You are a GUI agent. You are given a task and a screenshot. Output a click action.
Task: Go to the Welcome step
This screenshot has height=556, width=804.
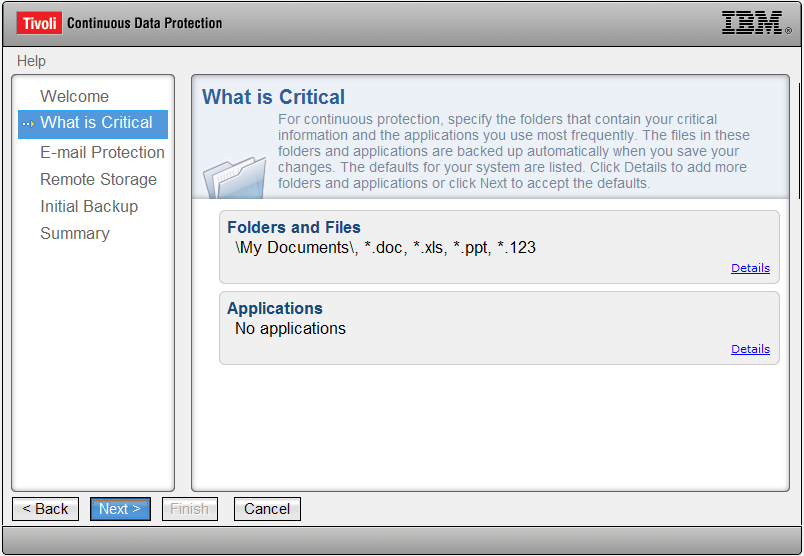tap(74, 96)
